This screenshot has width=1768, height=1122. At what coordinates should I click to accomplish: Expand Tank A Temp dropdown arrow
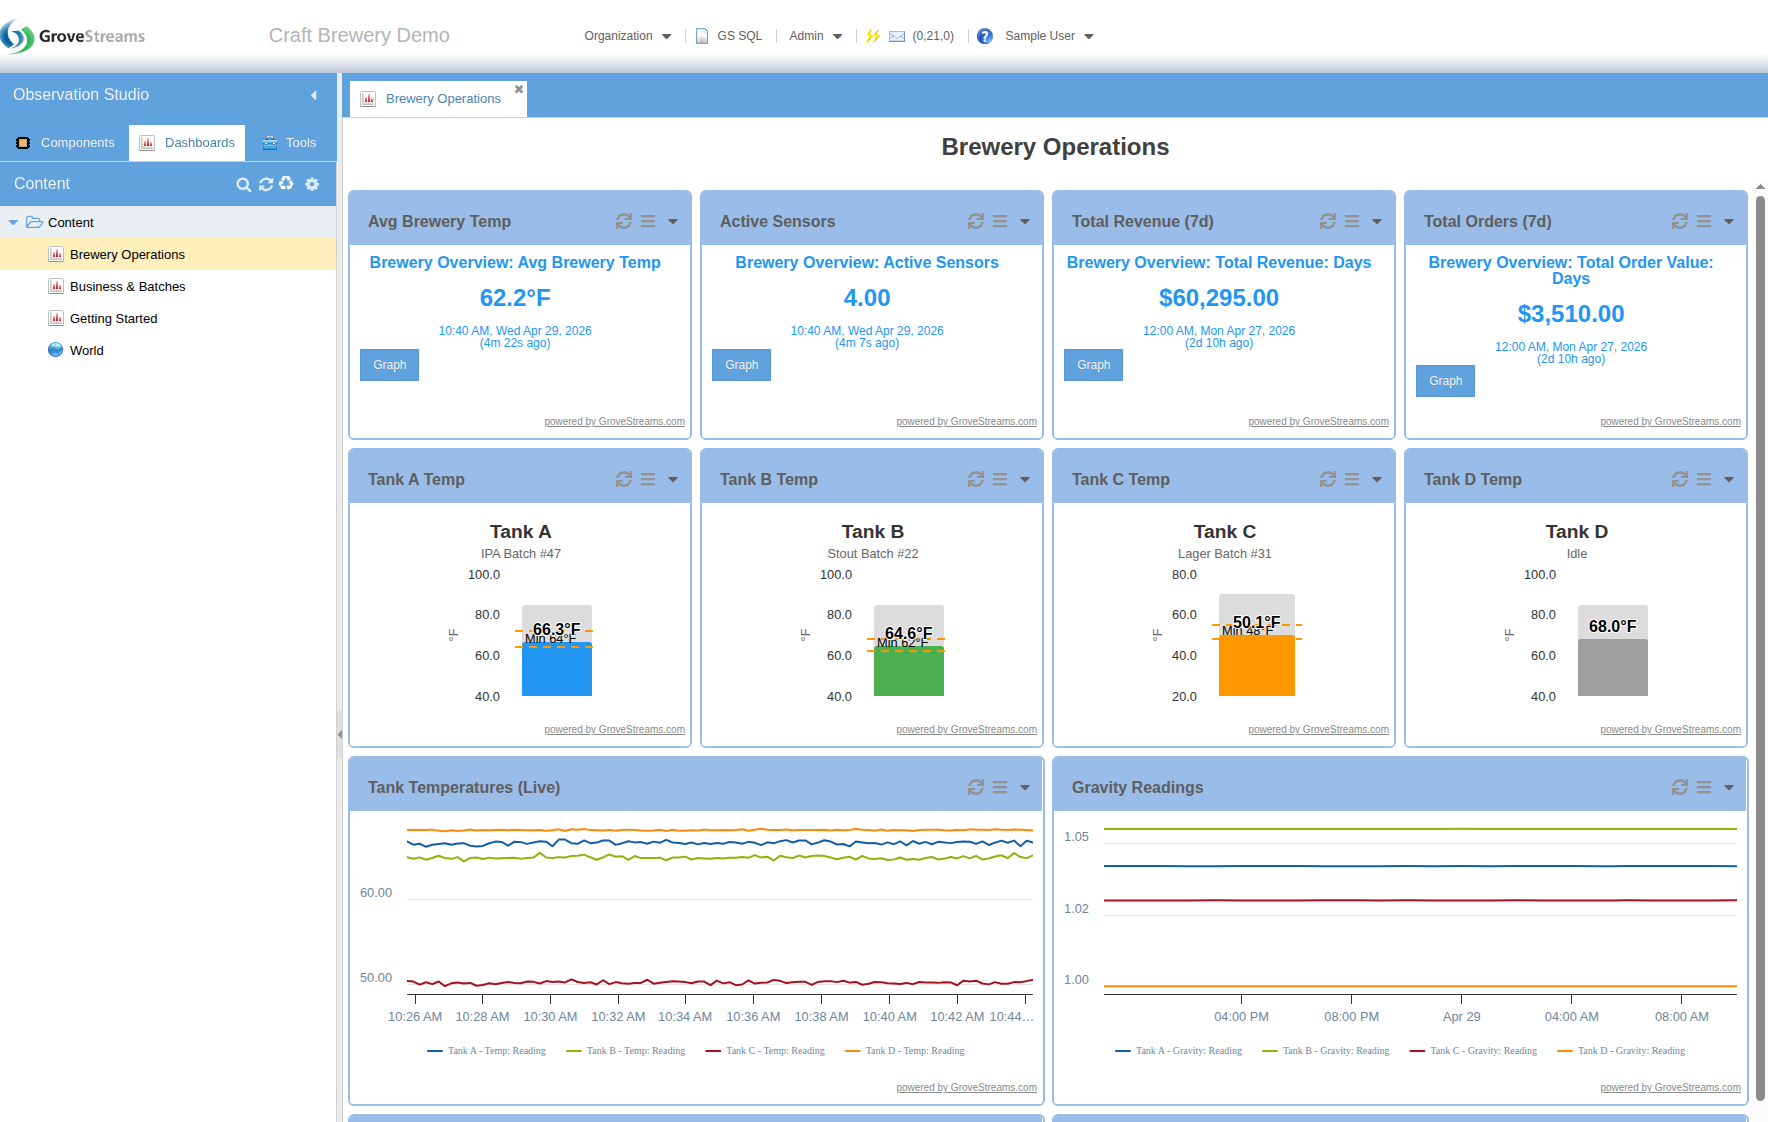(673, 479)
